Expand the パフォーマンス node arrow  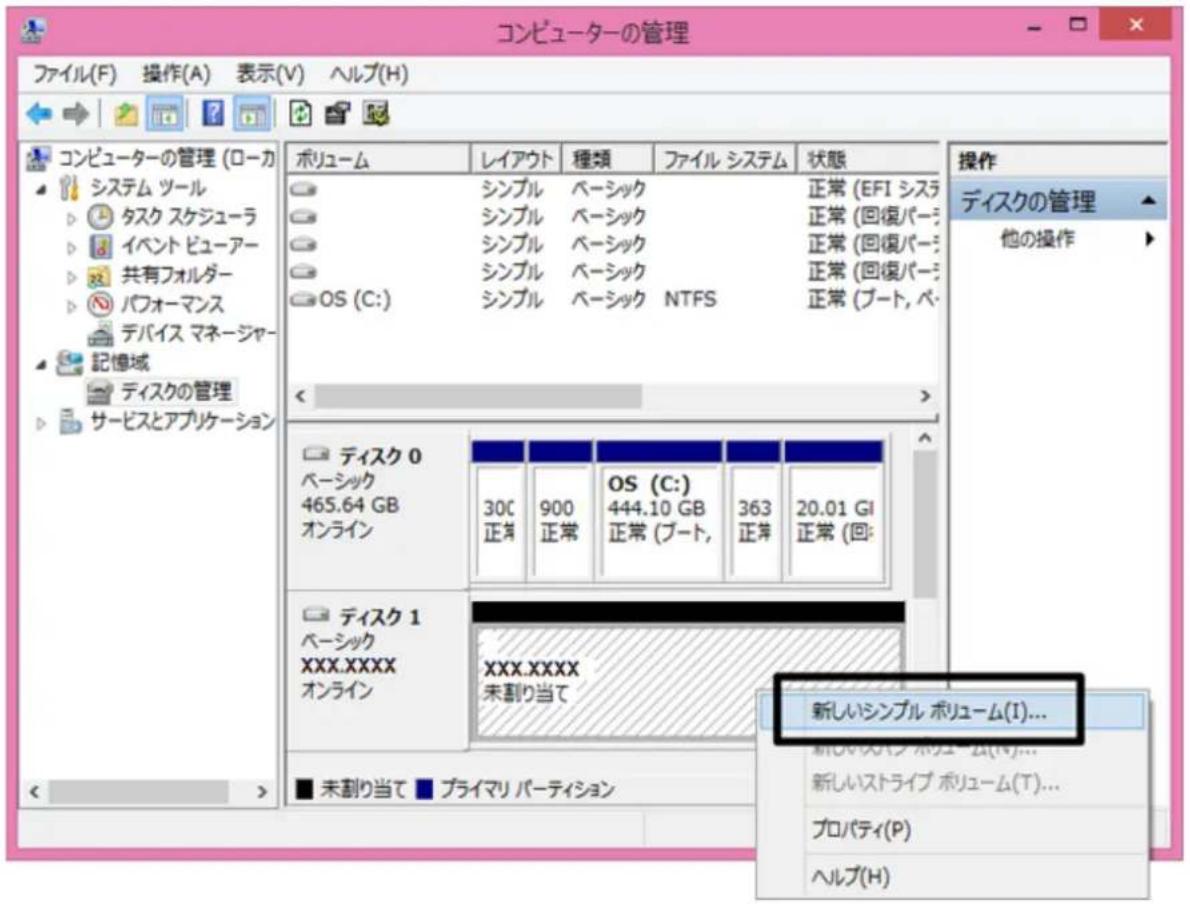[x=71, y=306]
